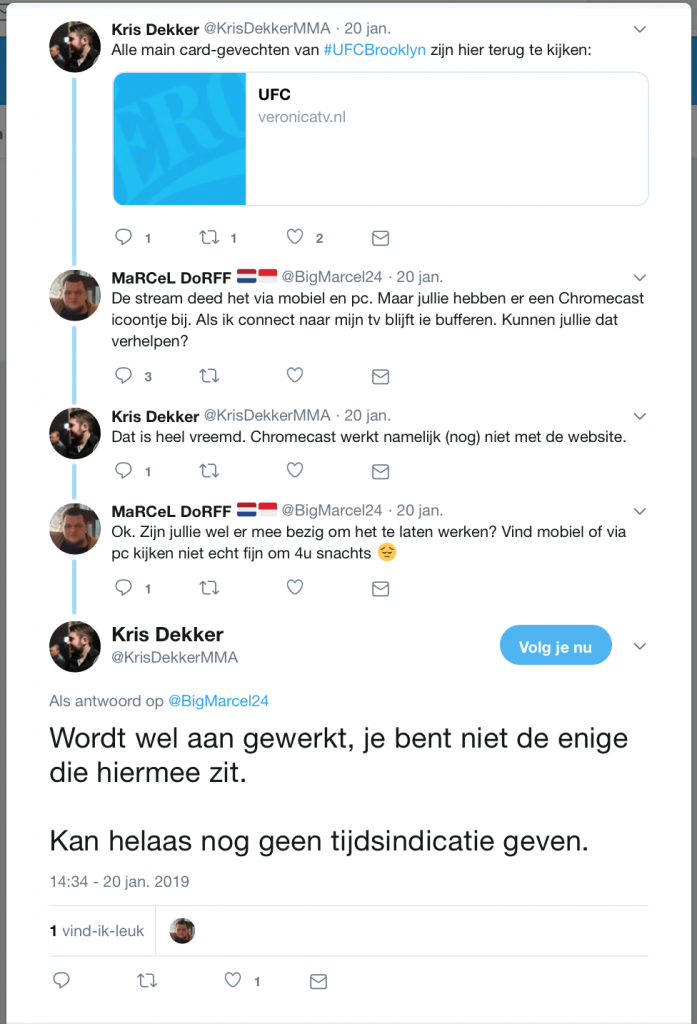Open MaRCeL DoRFF's profile picture
Screen dimensions: 697x1024
[x=74, y=296]
